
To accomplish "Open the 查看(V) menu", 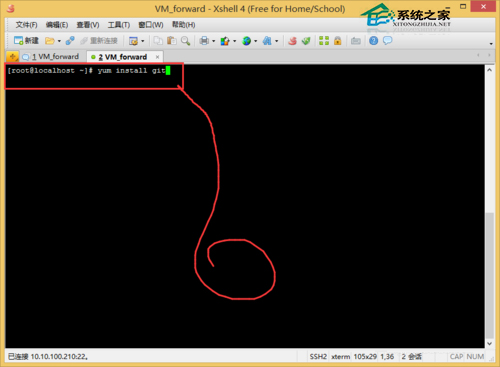I will click(x=88, y=25).
